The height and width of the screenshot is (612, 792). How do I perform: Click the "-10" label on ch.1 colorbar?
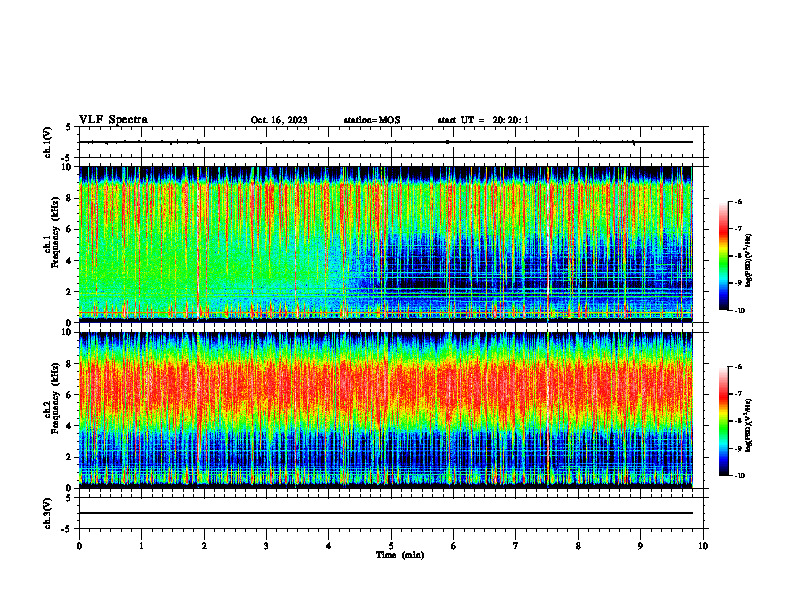(x=739, y=311)
